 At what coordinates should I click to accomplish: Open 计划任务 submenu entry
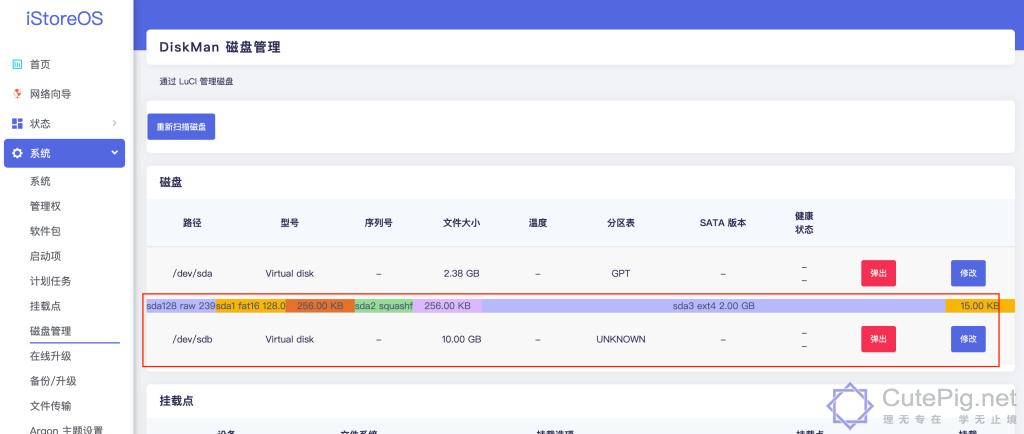(50, 281)
